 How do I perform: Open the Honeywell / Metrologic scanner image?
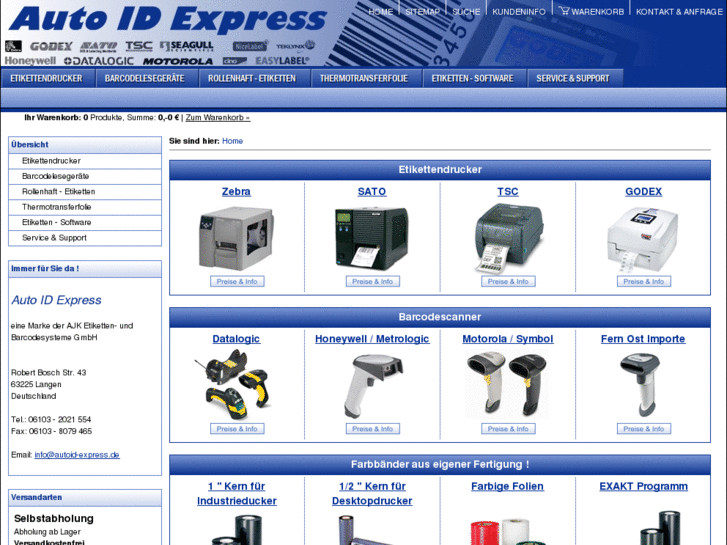372,386
